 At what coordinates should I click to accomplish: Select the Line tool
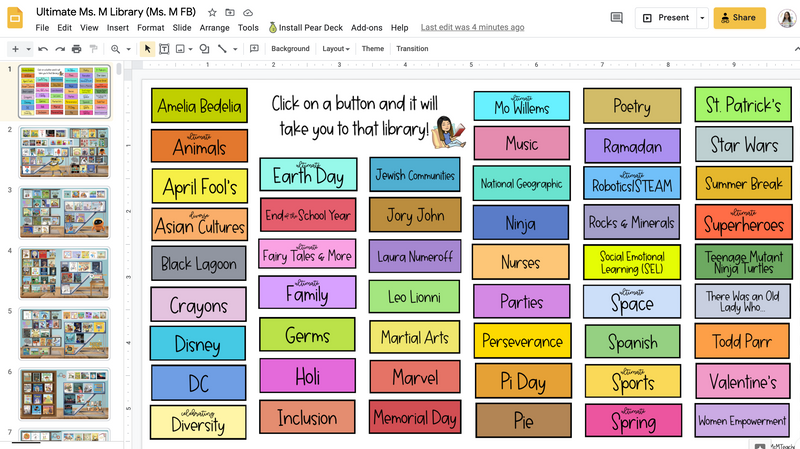(222, 49)
